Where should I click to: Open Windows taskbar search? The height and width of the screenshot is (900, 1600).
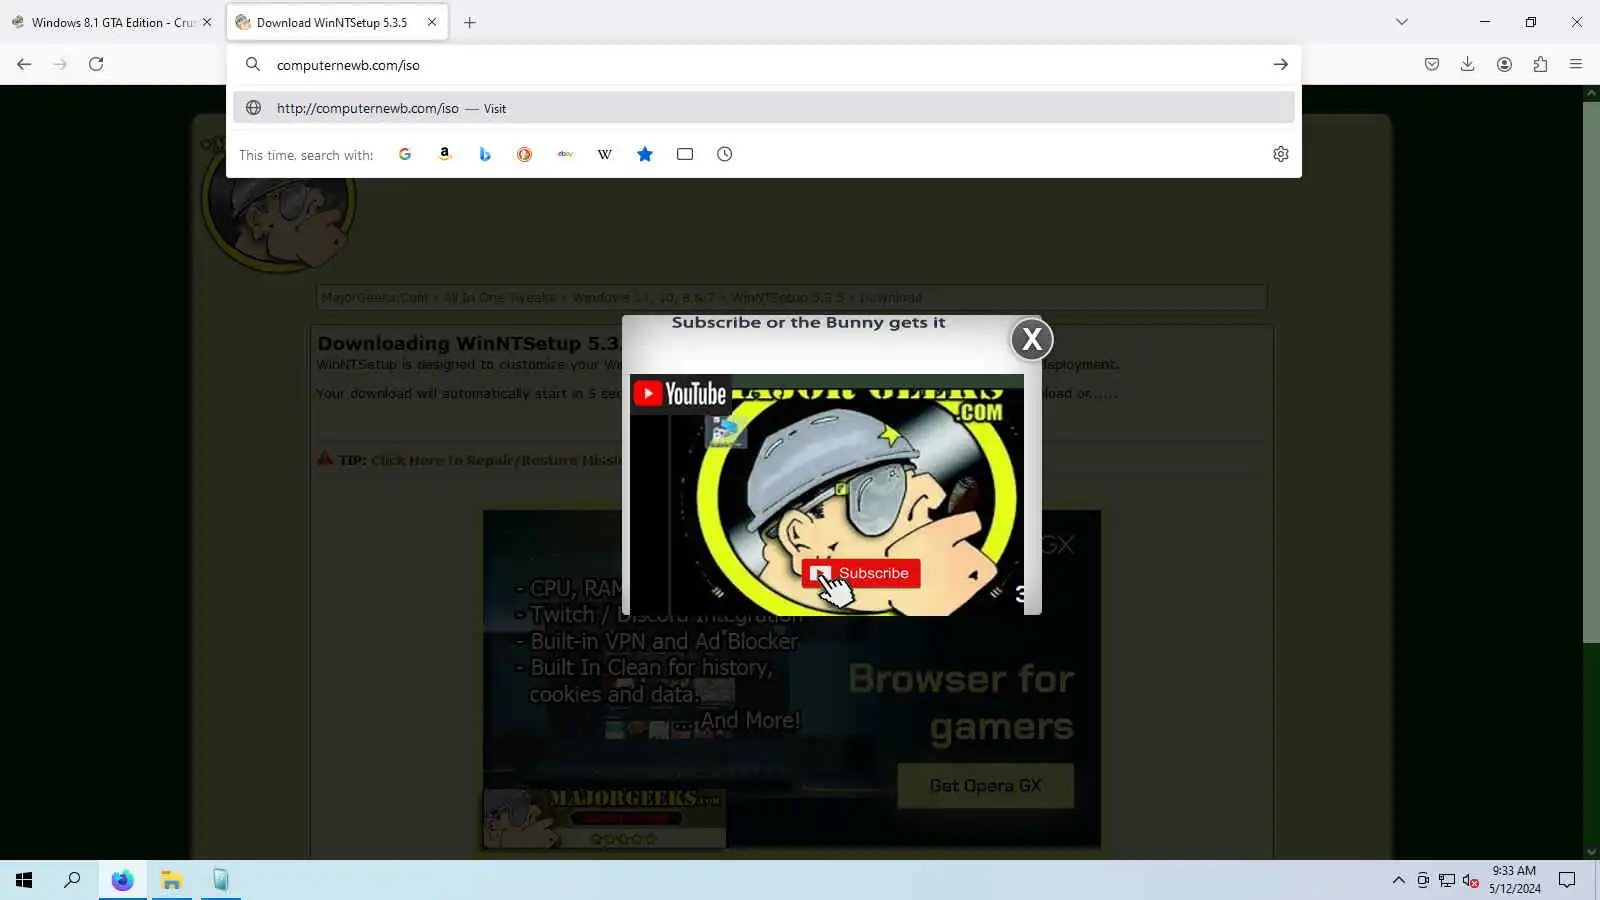point(72,880)
